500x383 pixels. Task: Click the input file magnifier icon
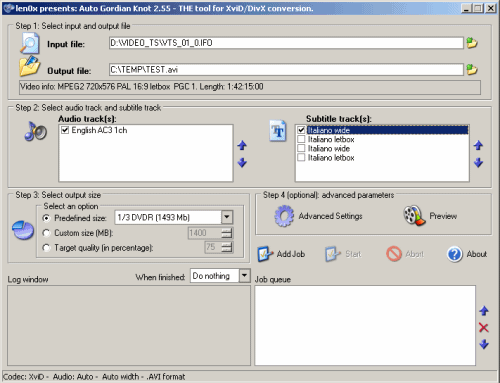pos(29,43)
